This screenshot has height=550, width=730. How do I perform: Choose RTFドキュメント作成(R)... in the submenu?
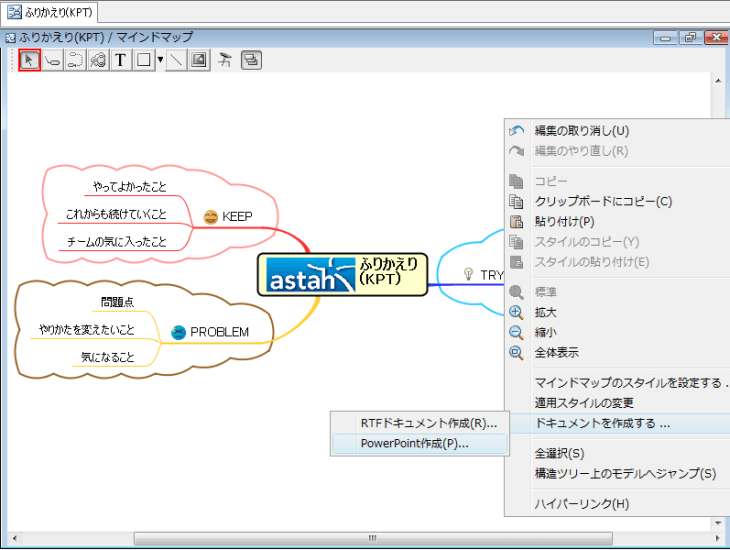[429, 423]
